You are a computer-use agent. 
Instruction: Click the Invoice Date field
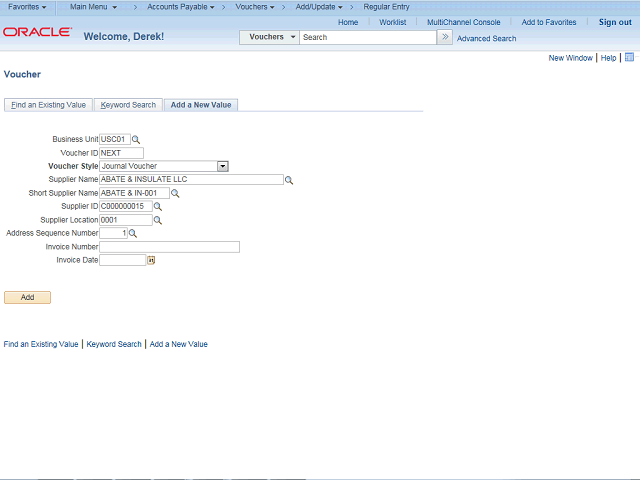pos(122,260)
